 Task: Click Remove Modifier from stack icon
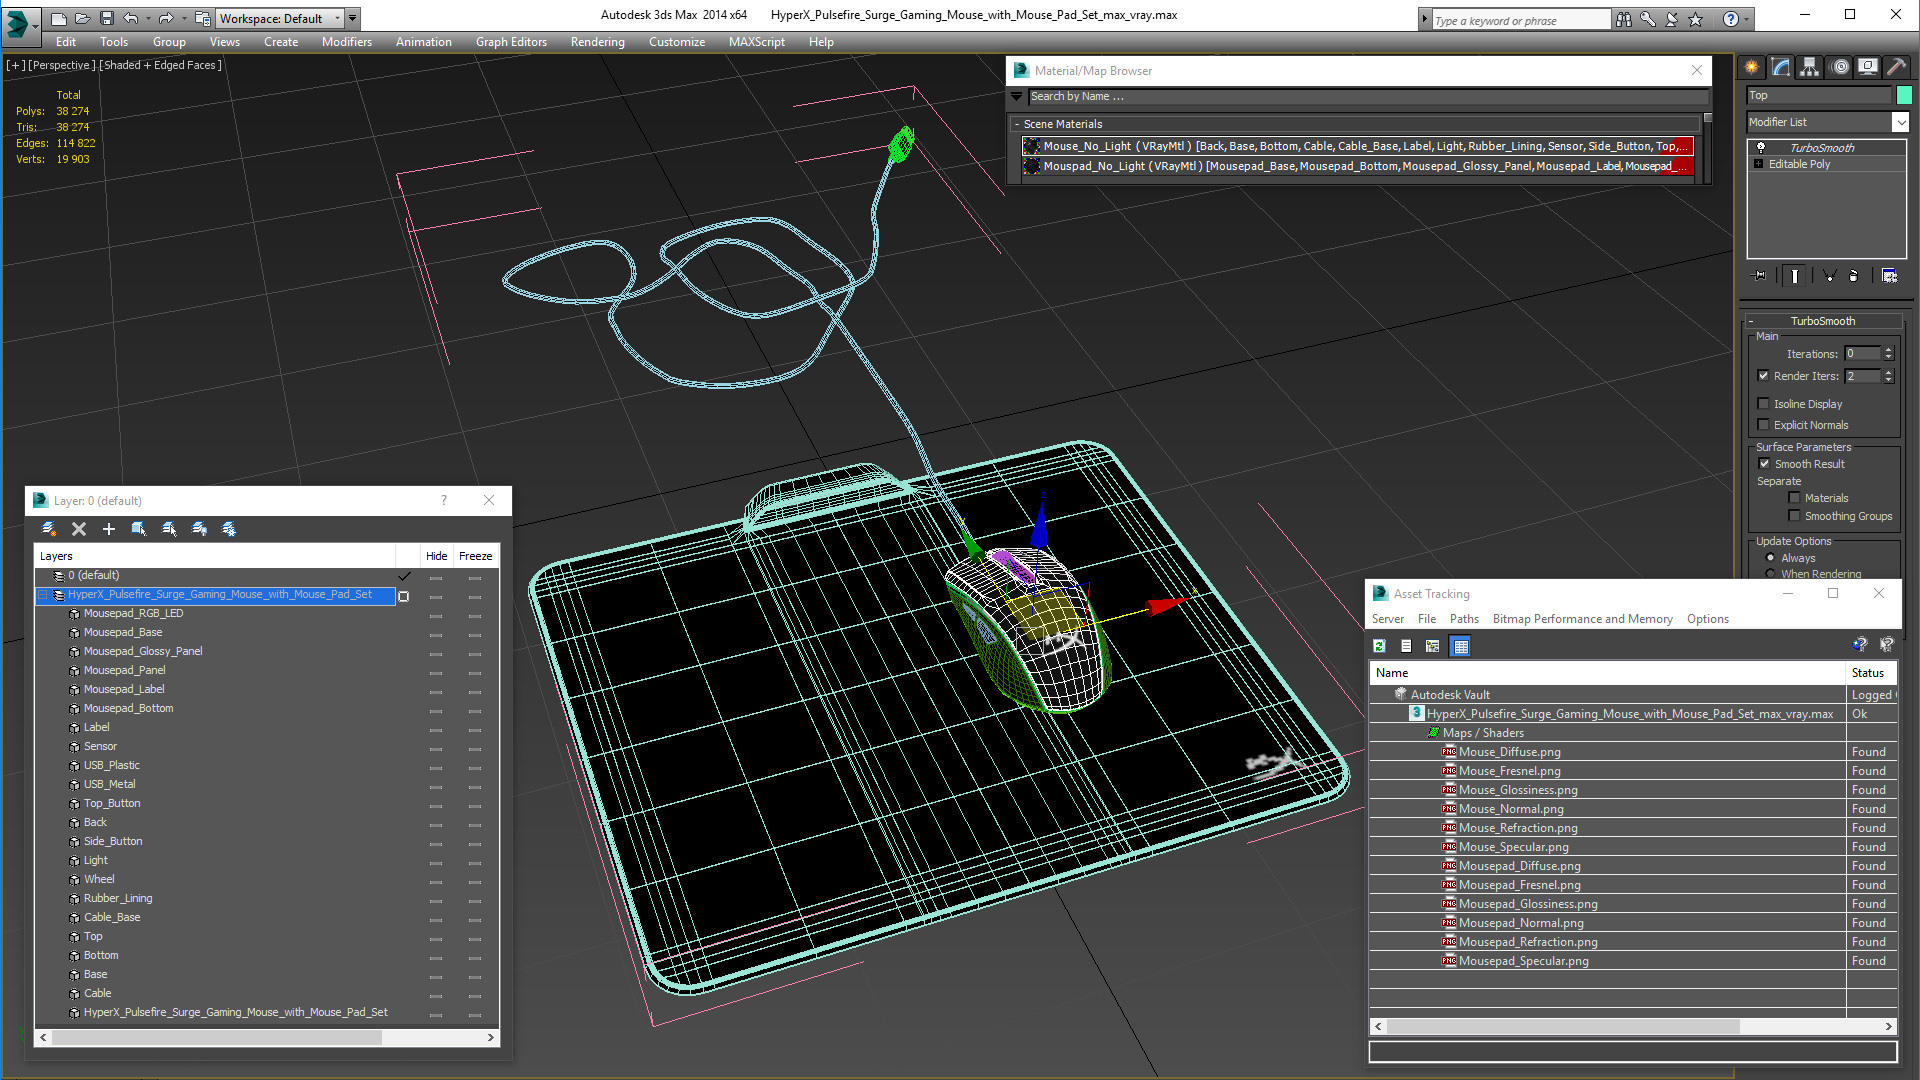pos(1854,276)
